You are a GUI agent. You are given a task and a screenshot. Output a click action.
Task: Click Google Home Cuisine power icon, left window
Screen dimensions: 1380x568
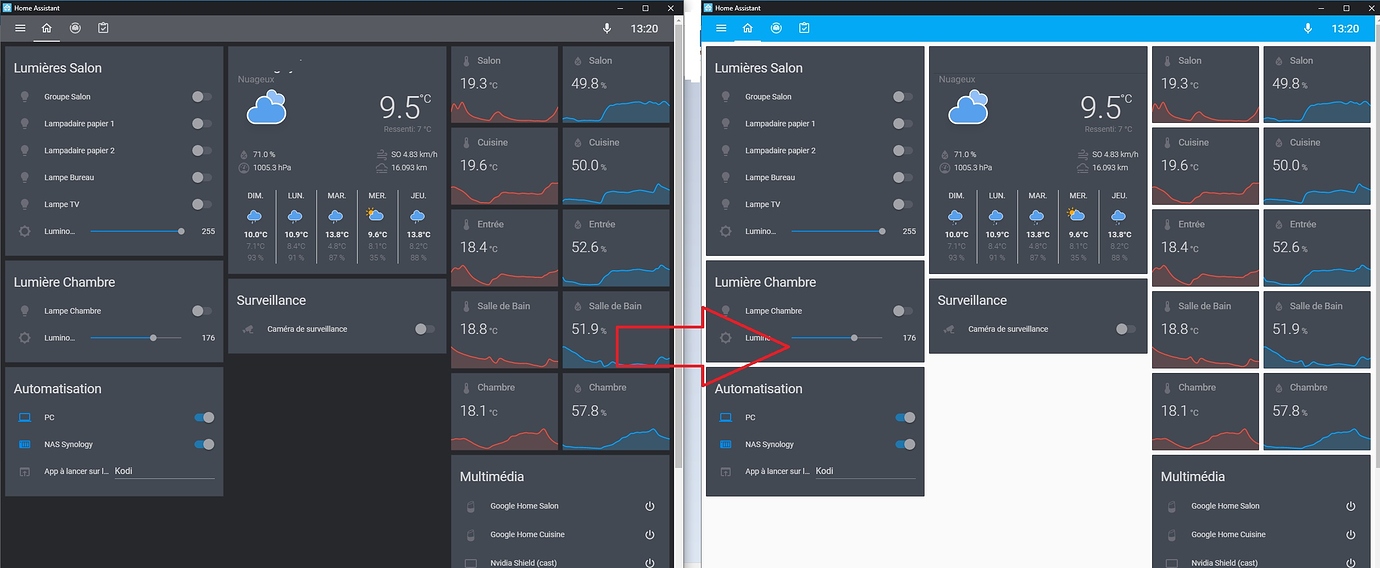(x=650, y=534)
